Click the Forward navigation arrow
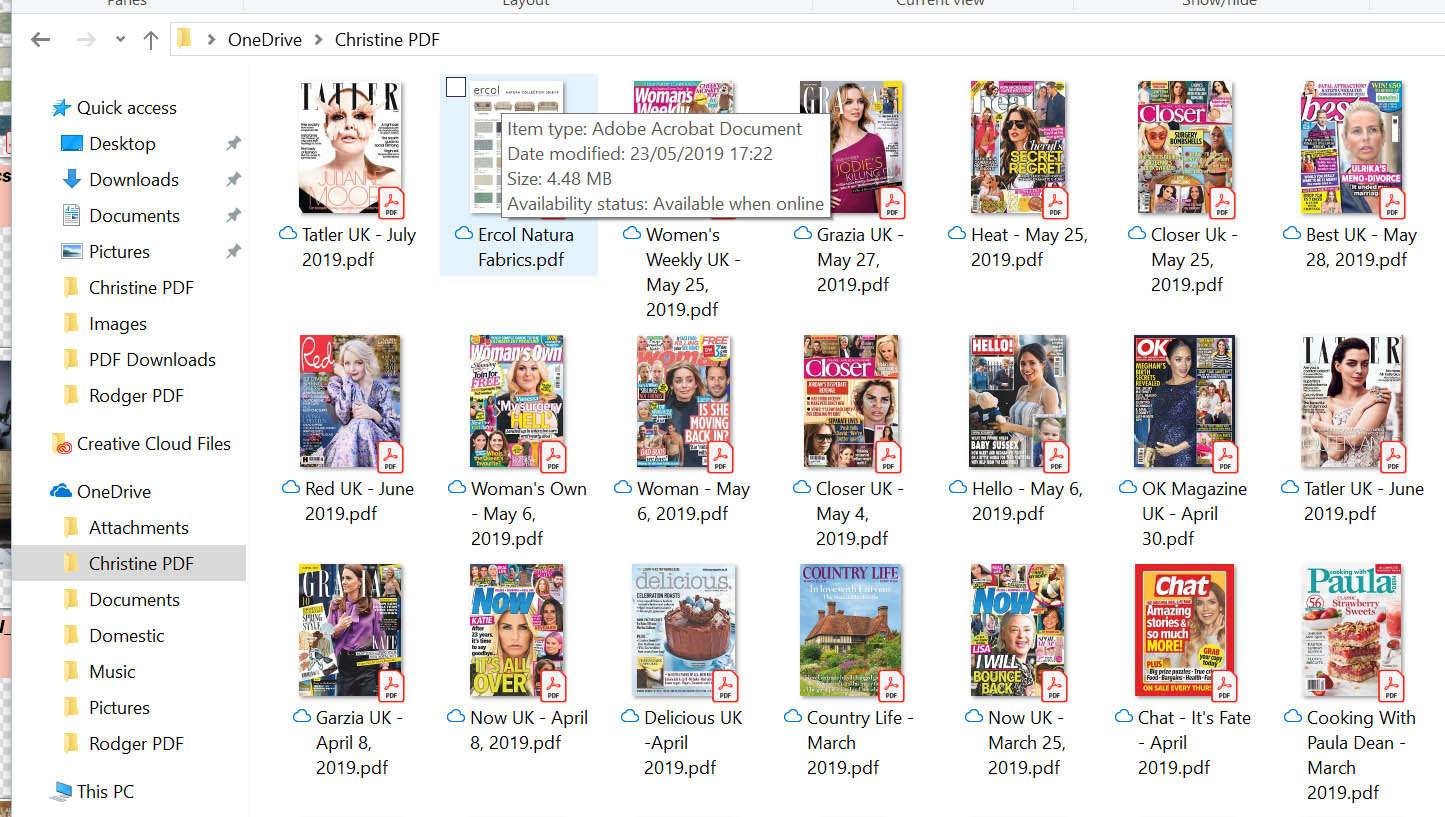Screen dimensions: 1445x817 tap(87, 40)
